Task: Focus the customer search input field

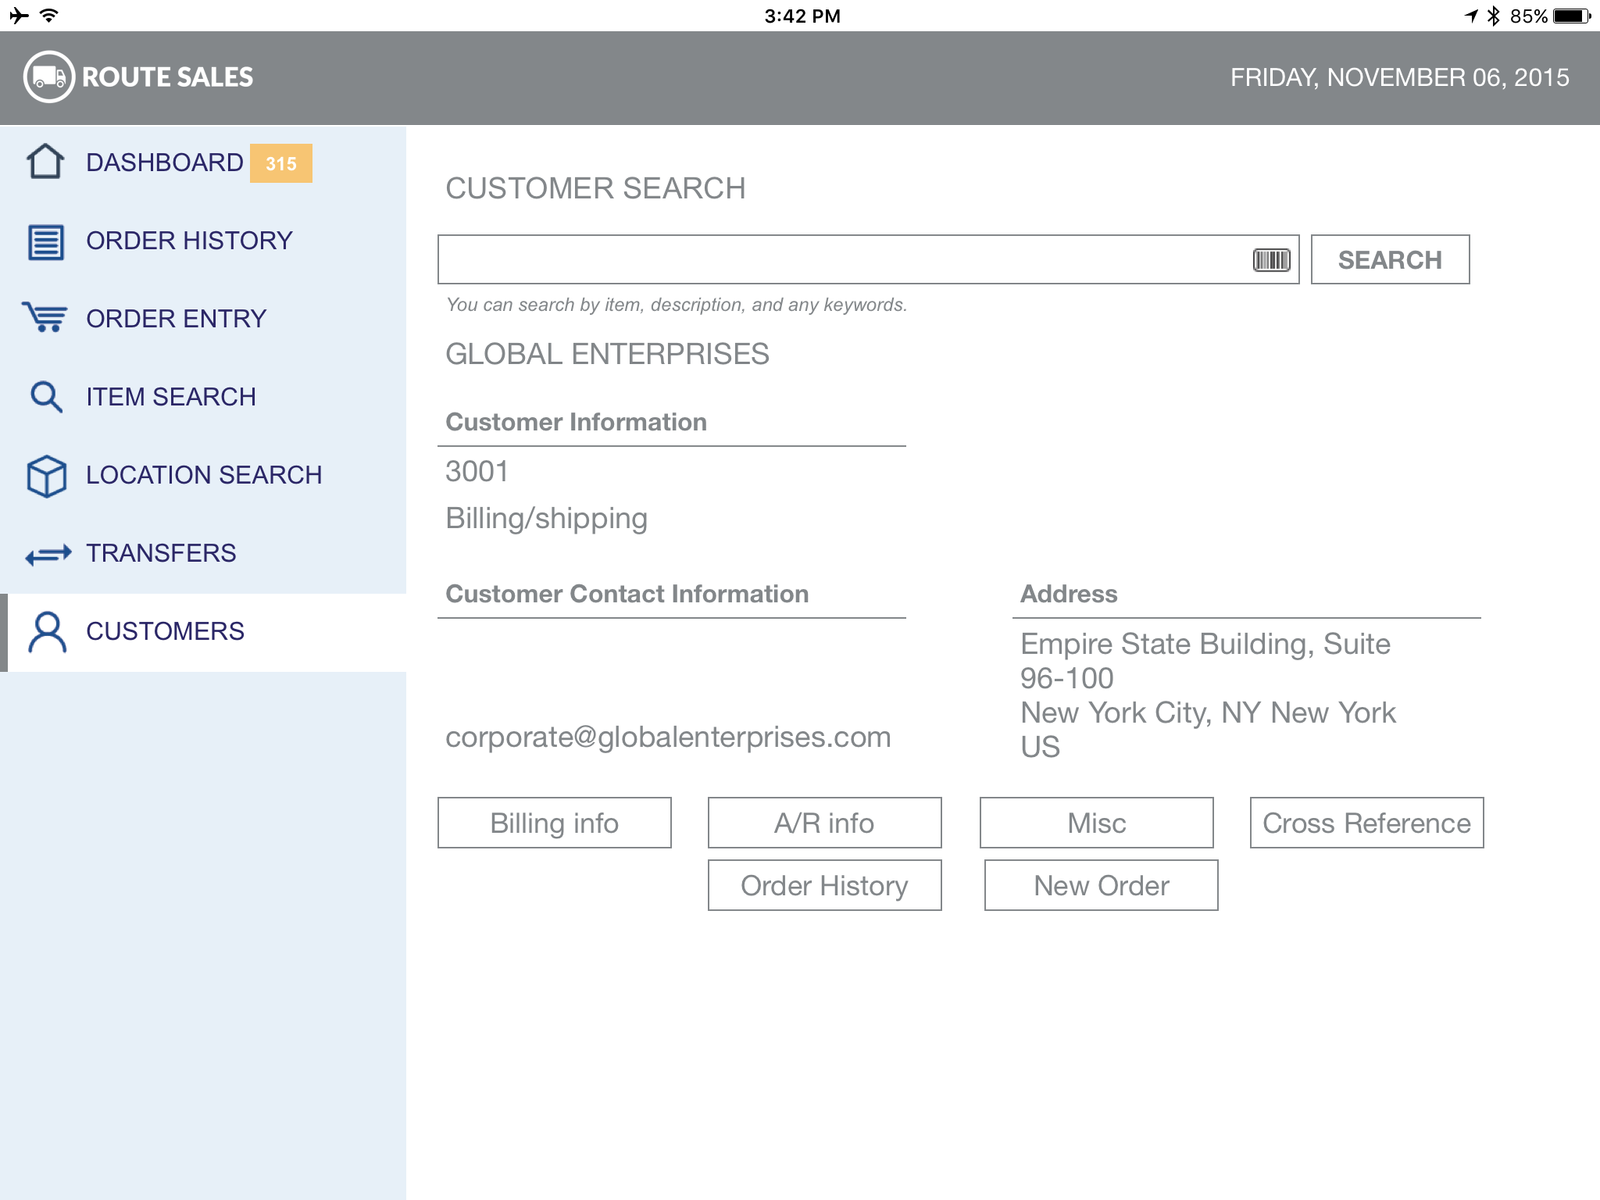Action: (x=868, y=260)
